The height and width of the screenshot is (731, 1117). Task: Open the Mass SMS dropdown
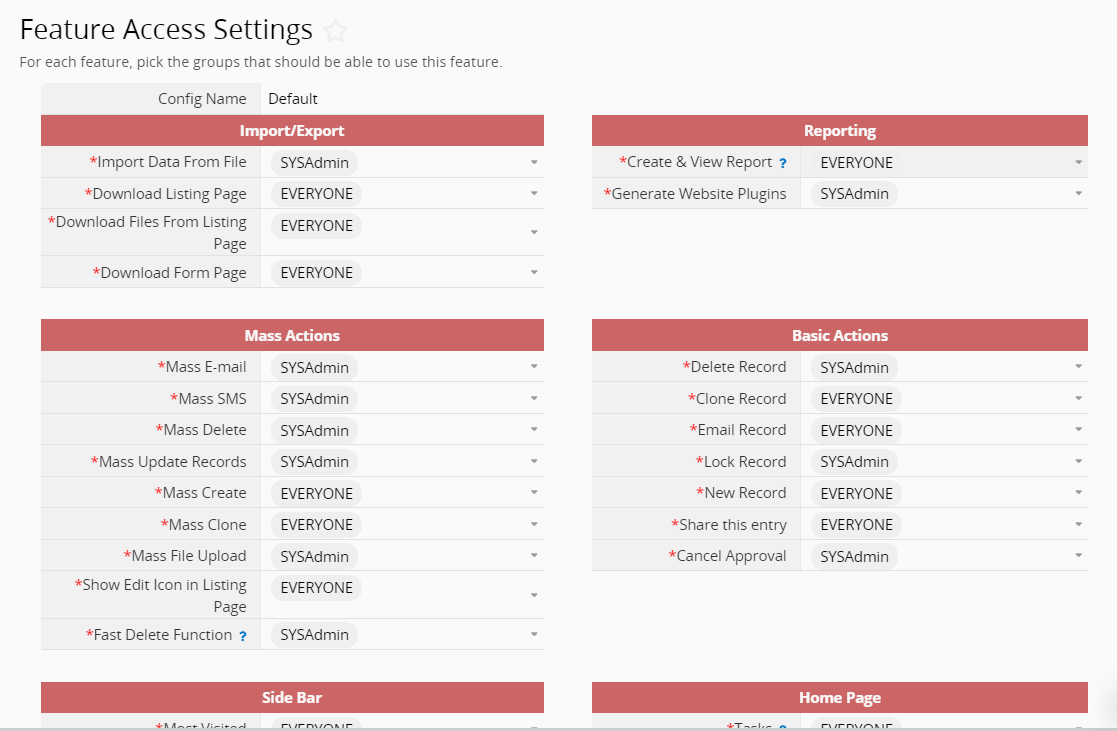534,398
